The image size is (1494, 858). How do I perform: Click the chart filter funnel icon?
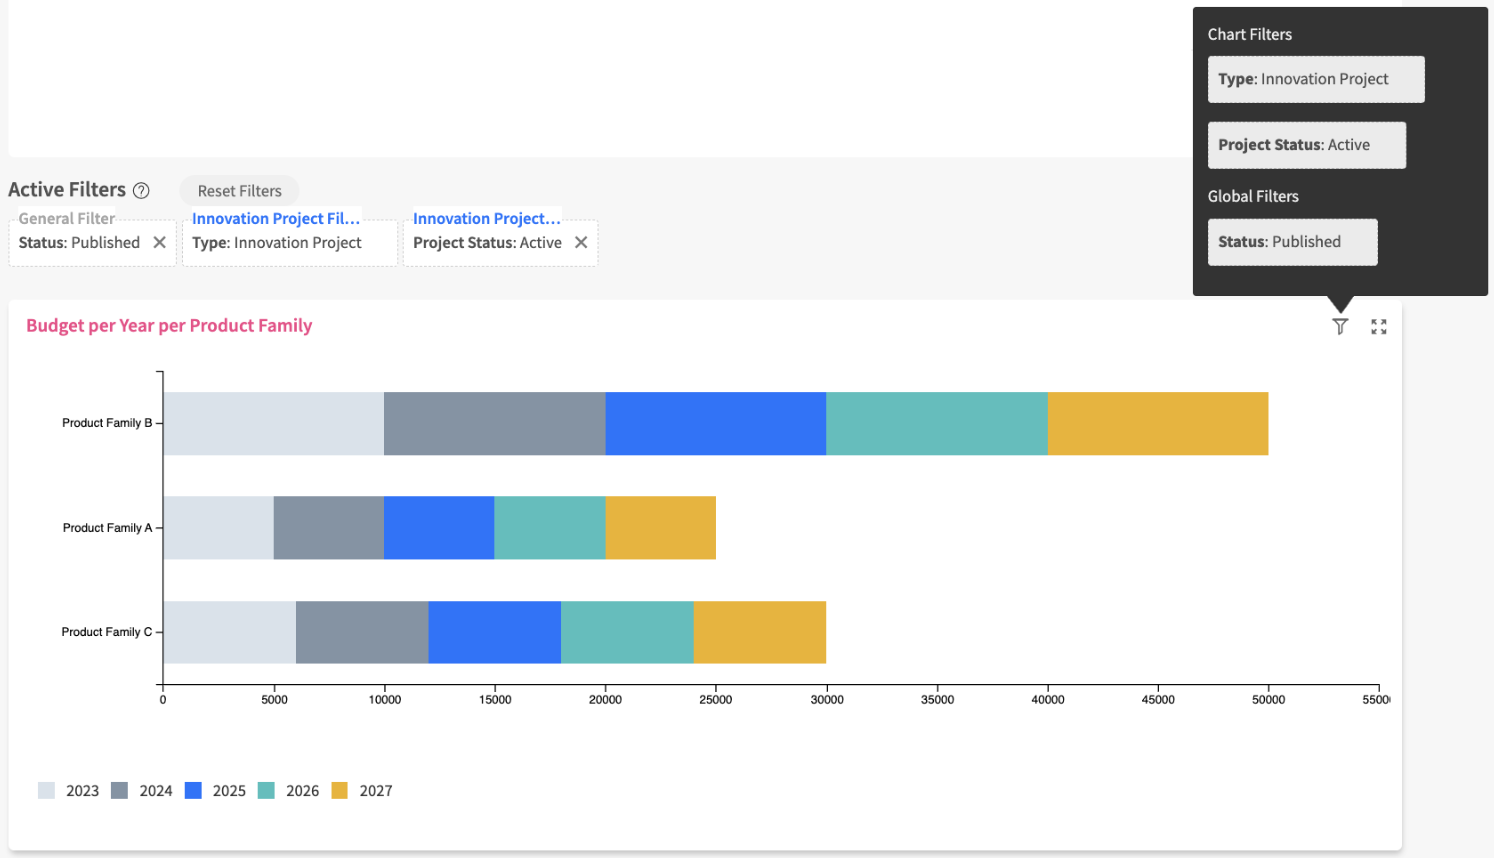[x=1340, y=327]
